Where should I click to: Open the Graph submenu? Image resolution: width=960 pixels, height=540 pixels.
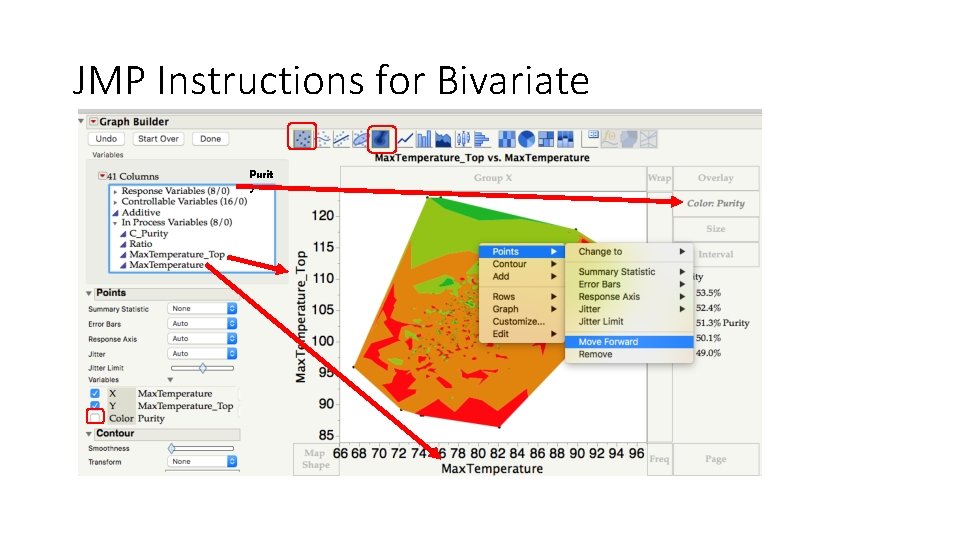click(x=521, y=309)
